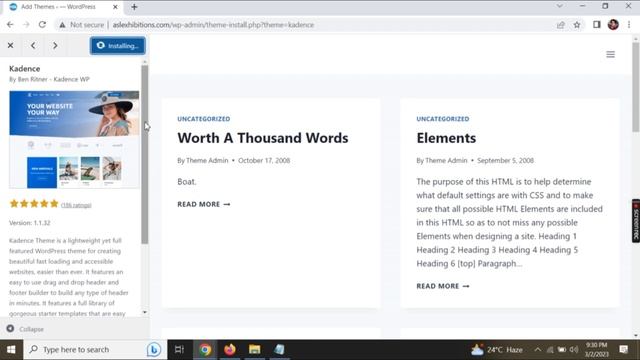
Task: Click the Kadence theme screenshot thumbnail
Action: coord(74,140)
